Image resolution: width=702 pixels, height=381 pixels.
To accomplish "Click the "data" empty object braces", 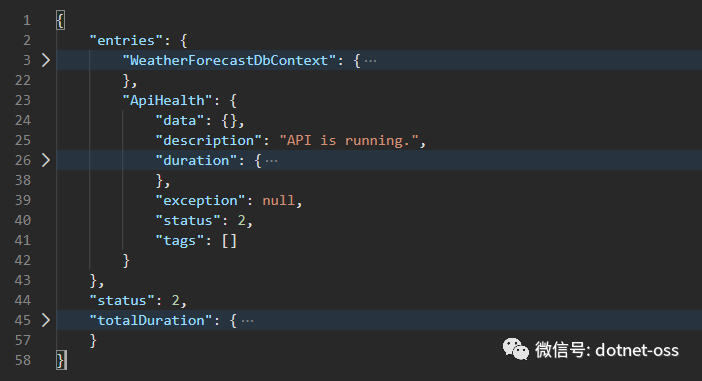I will 229,120.
